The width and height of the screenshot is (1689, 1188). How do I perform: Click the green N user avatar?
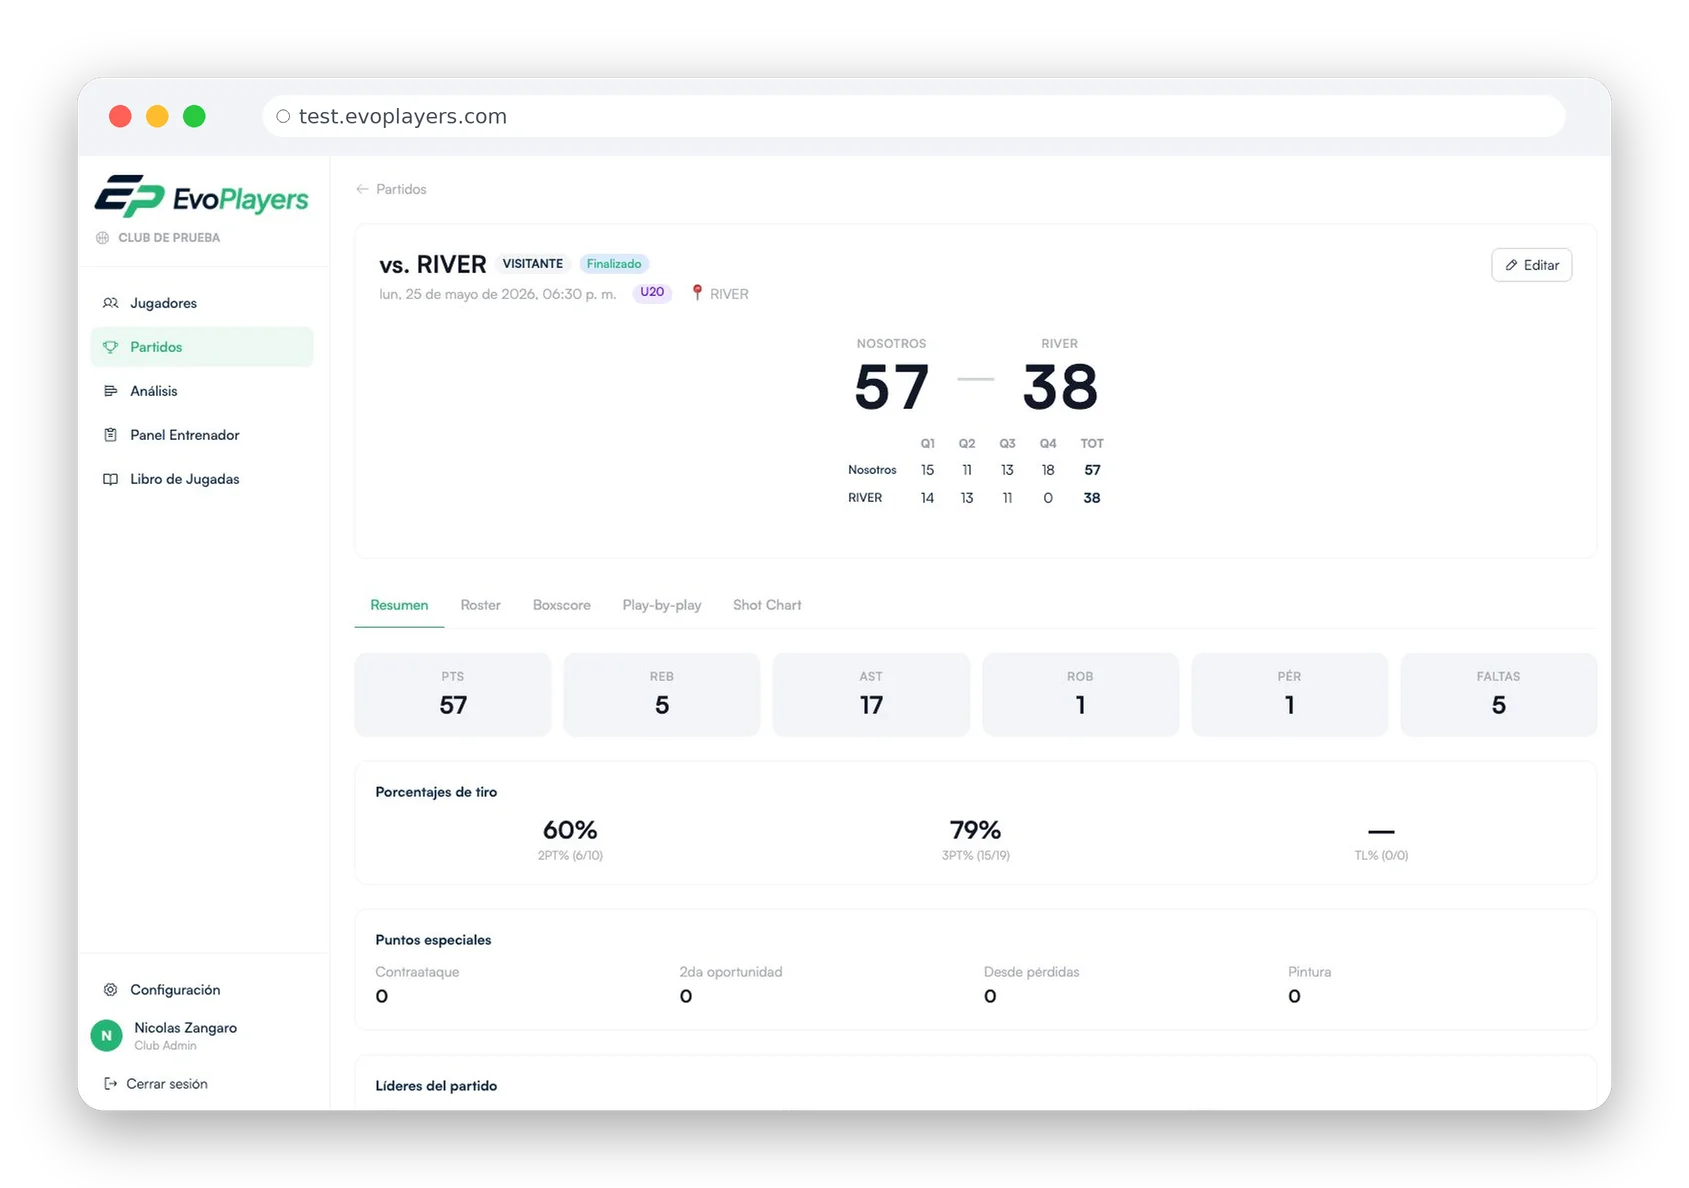106,1036
